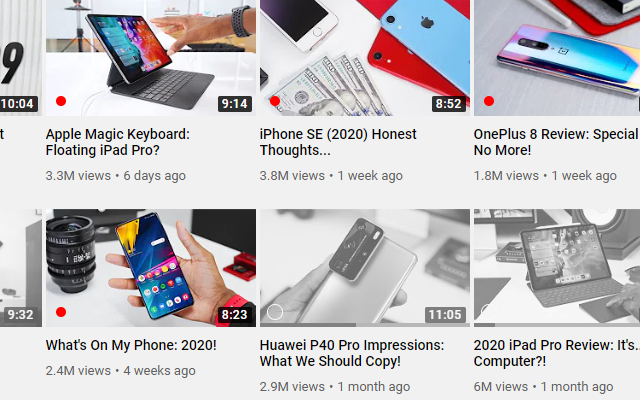This screenshot has height=400, width=640.
Task: Click red dot on What's On My Phone thumbnail
Action: (x=61, y=312)
